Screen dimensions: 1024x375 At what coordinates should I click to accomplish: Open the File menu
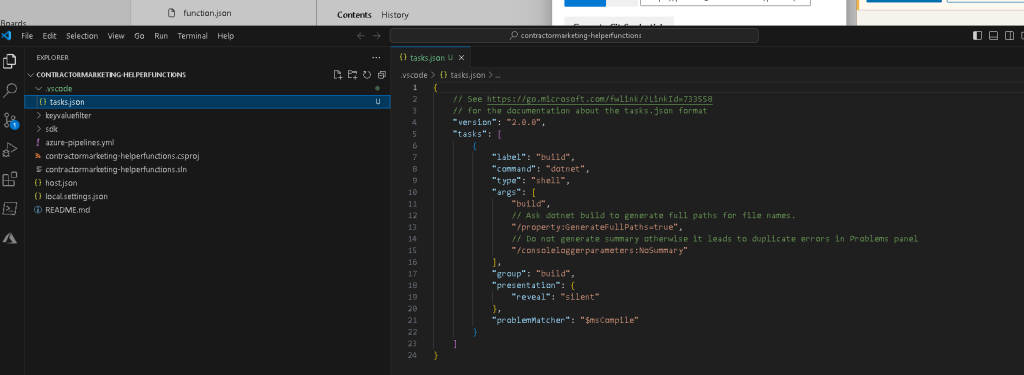coord(27,36)
